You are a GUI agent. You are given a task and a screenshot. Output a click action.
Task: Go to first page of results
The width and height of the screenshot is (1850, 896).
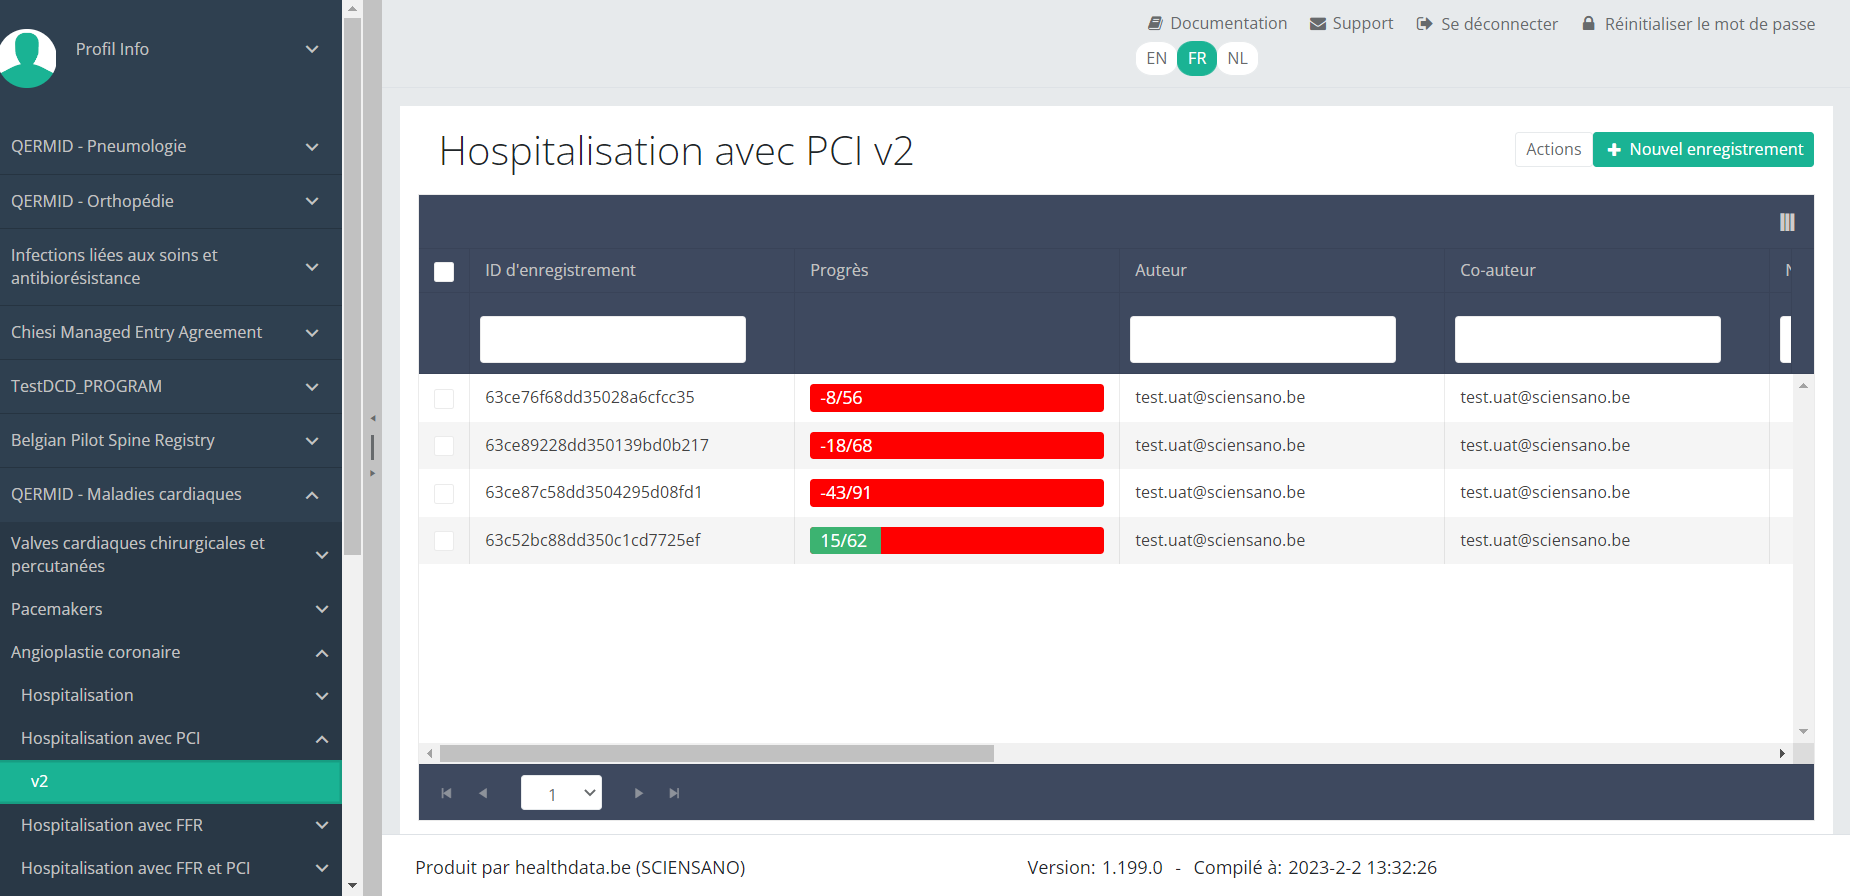click(x=446, y=793)
